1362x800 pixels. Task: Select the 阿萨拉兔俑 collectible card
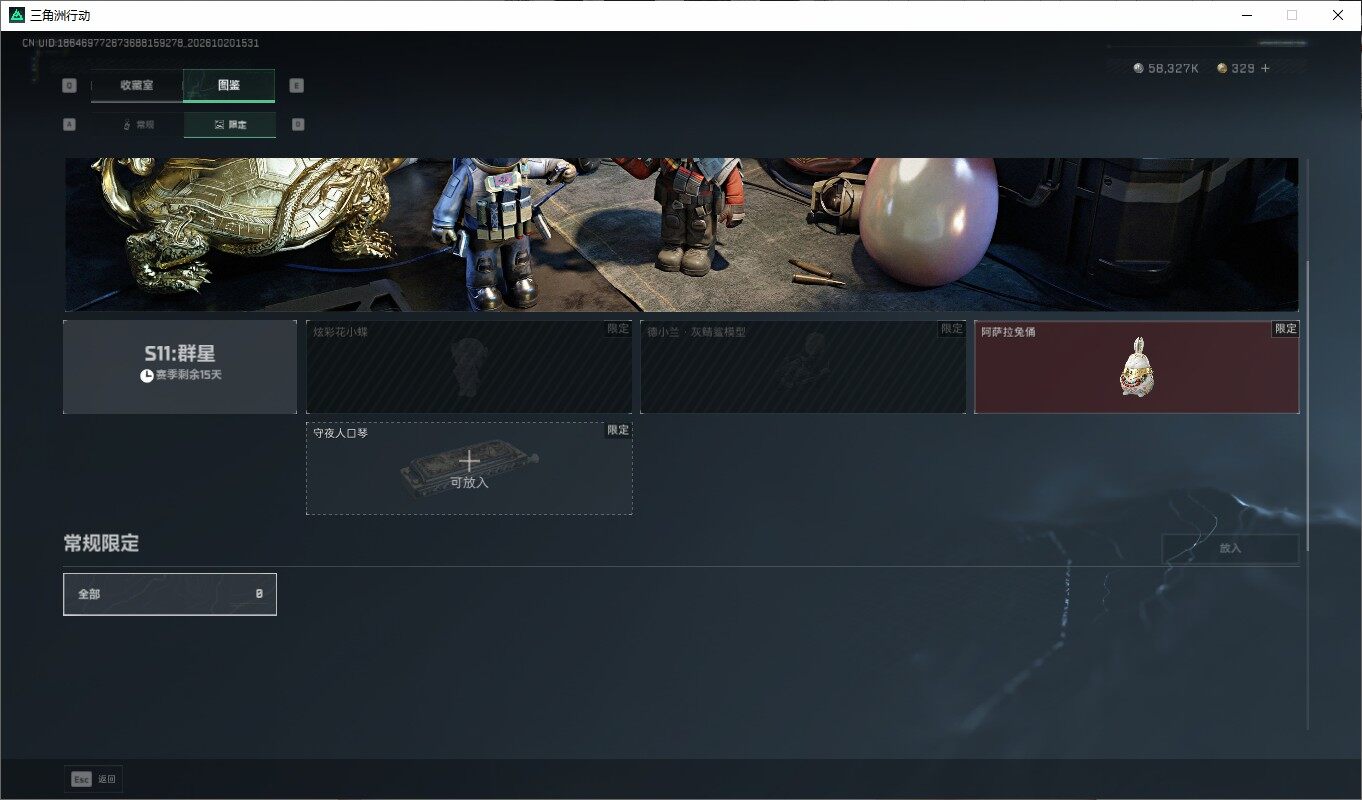[x=1137, y=367]
